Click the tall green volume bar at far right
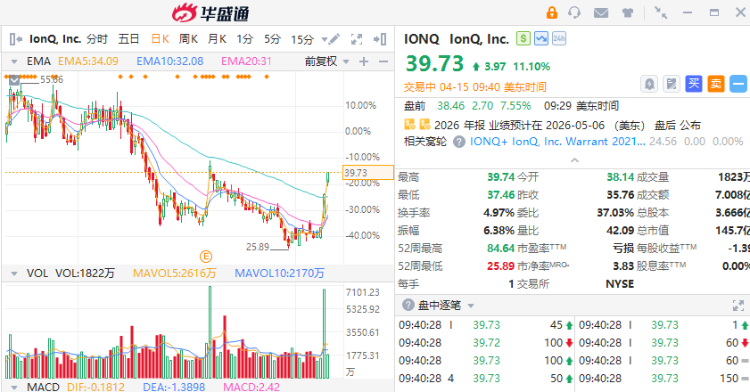Screen dimensions: 750x392 click(324, 334)
